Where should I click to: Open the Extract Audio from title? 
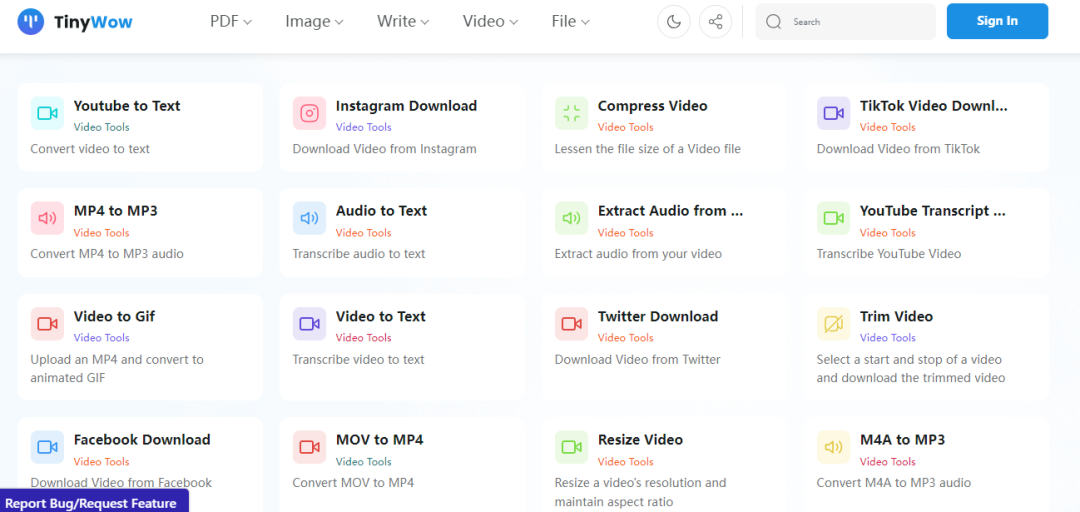pyautogui.click(x=670, y=210)
